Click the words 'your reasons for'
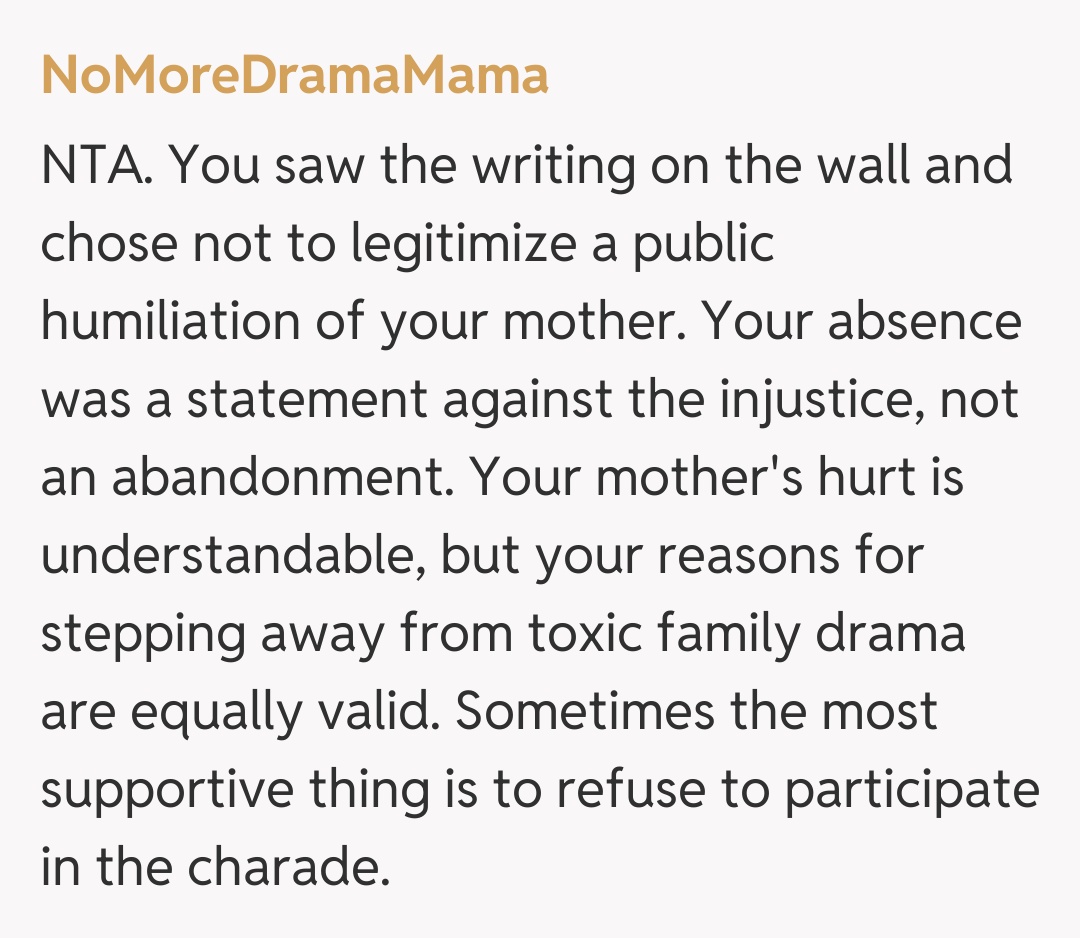The height and width of the screenshot is (938, 1080). tap(728, 556)
